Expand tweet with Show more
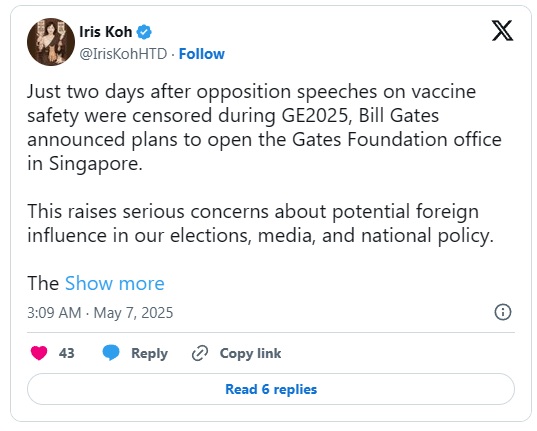This screenshot has height=431, width=537. [x=115, y=283]
